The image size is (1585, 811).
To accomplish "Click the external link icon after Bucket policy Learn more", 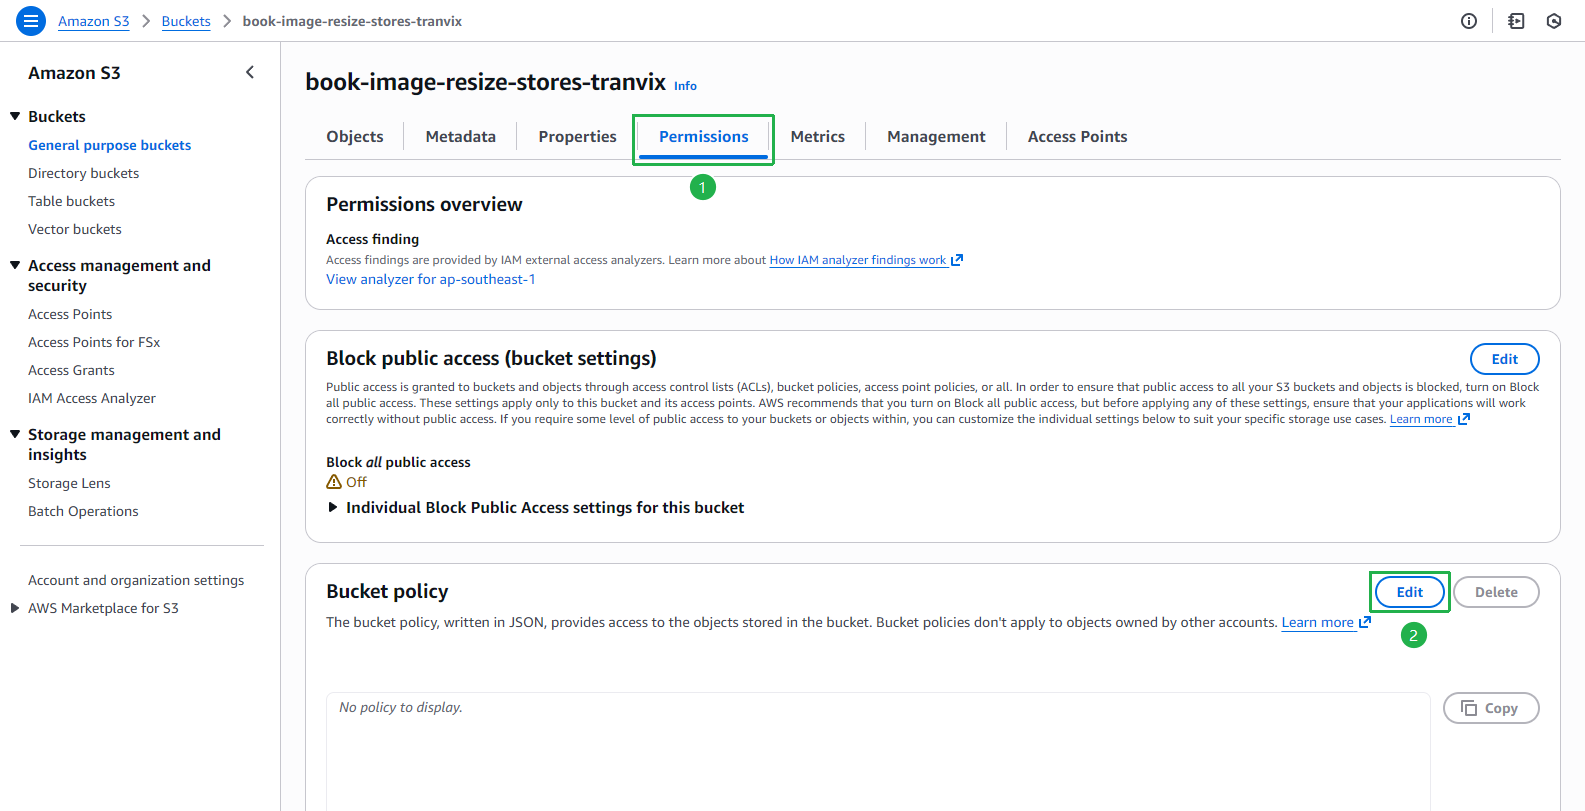I will pyautogui.click(x=1365, y=622).
